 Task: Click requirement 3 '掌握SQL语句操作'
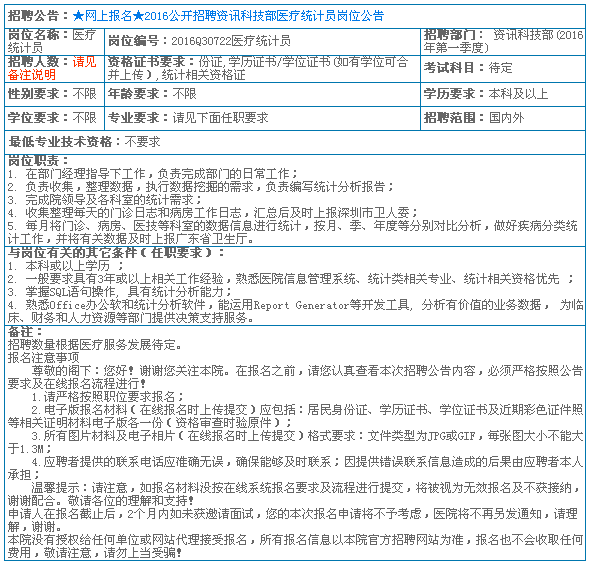coord(120,292)
